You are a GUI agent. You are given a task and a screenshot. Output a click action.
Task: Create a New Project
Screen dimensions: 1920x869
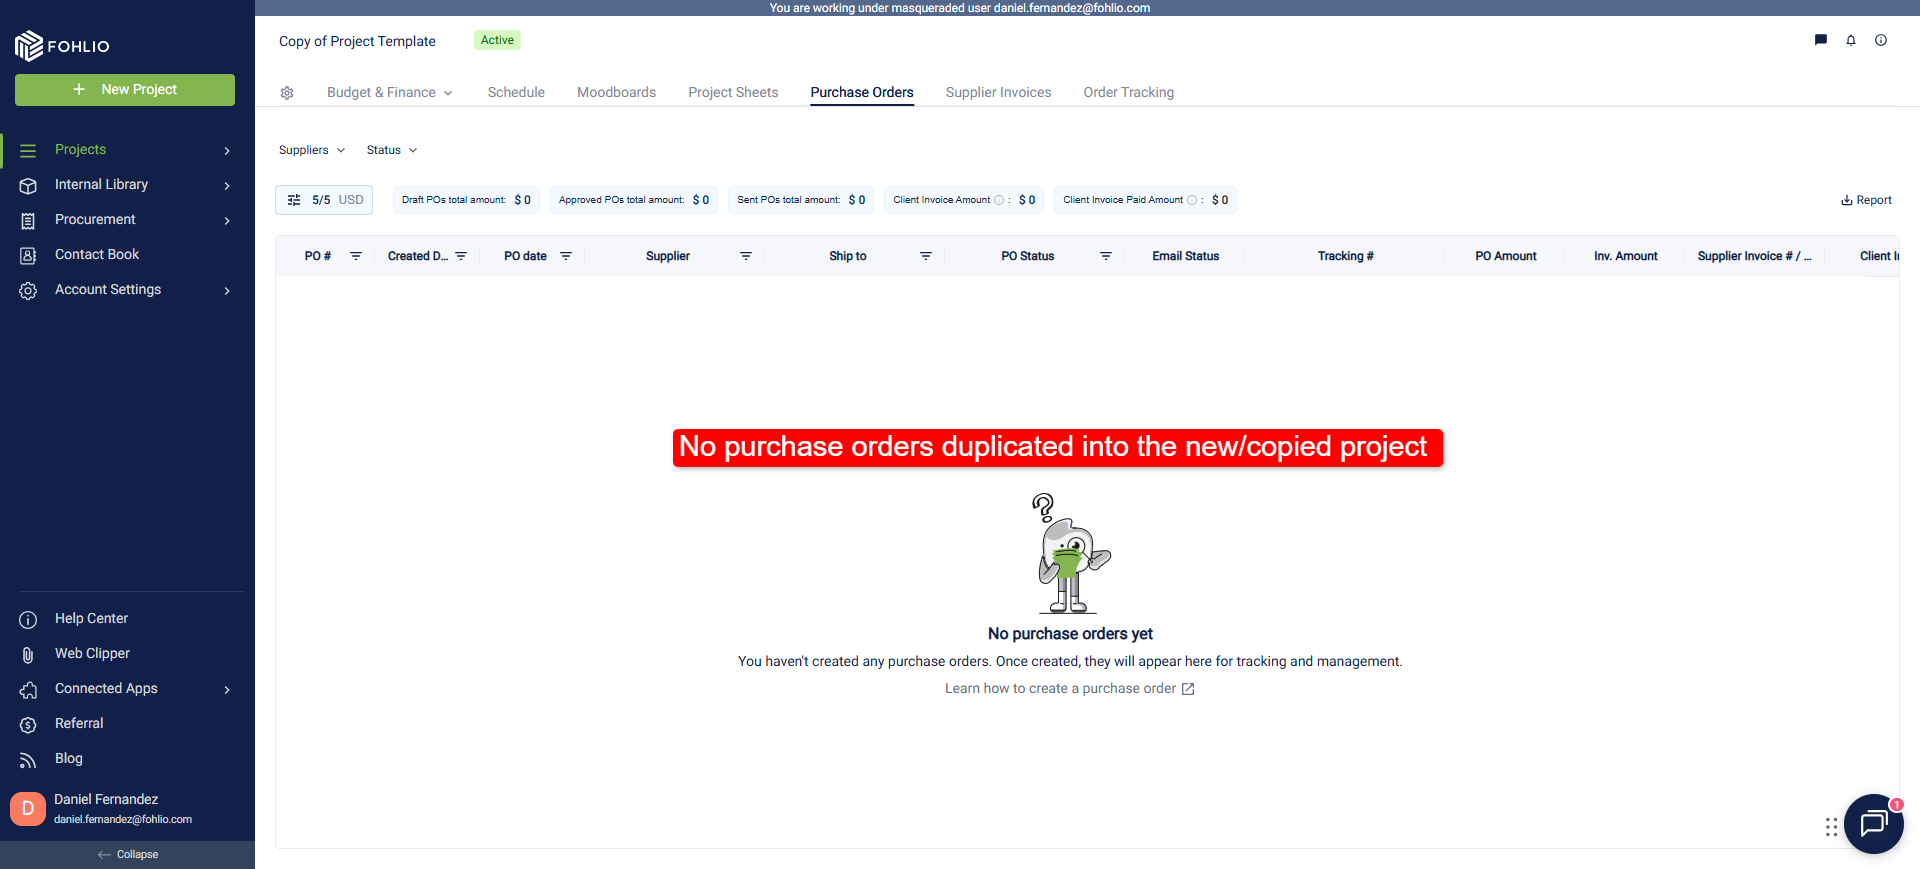(x=125, y=89)
